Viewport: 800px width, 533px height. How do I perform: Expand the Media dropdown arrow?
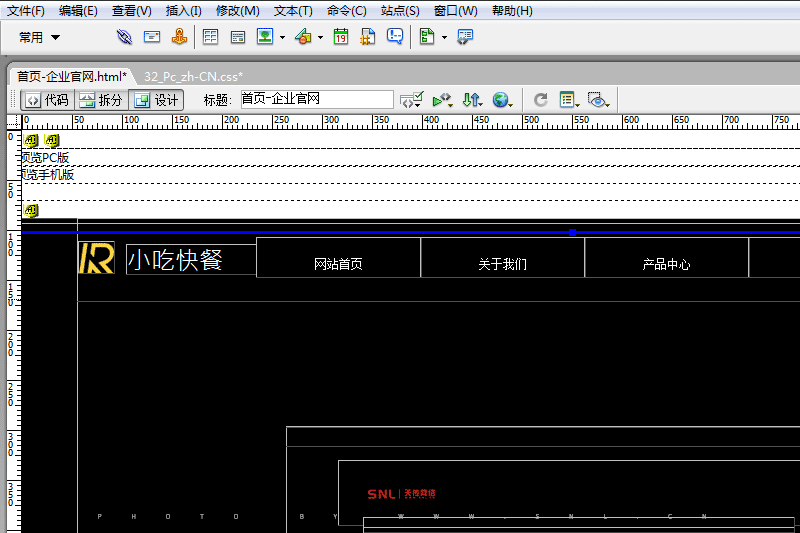320,37
